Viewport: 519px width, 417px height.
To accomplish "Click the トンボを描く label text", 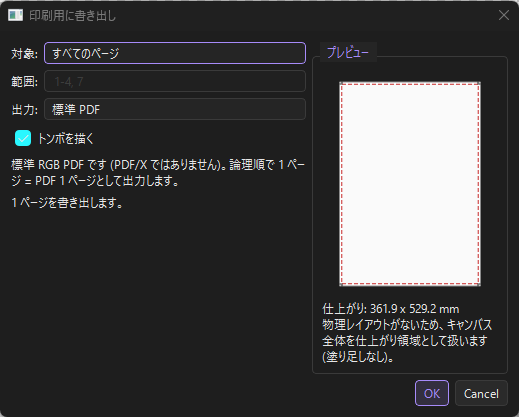I will (x=66, y=138).
